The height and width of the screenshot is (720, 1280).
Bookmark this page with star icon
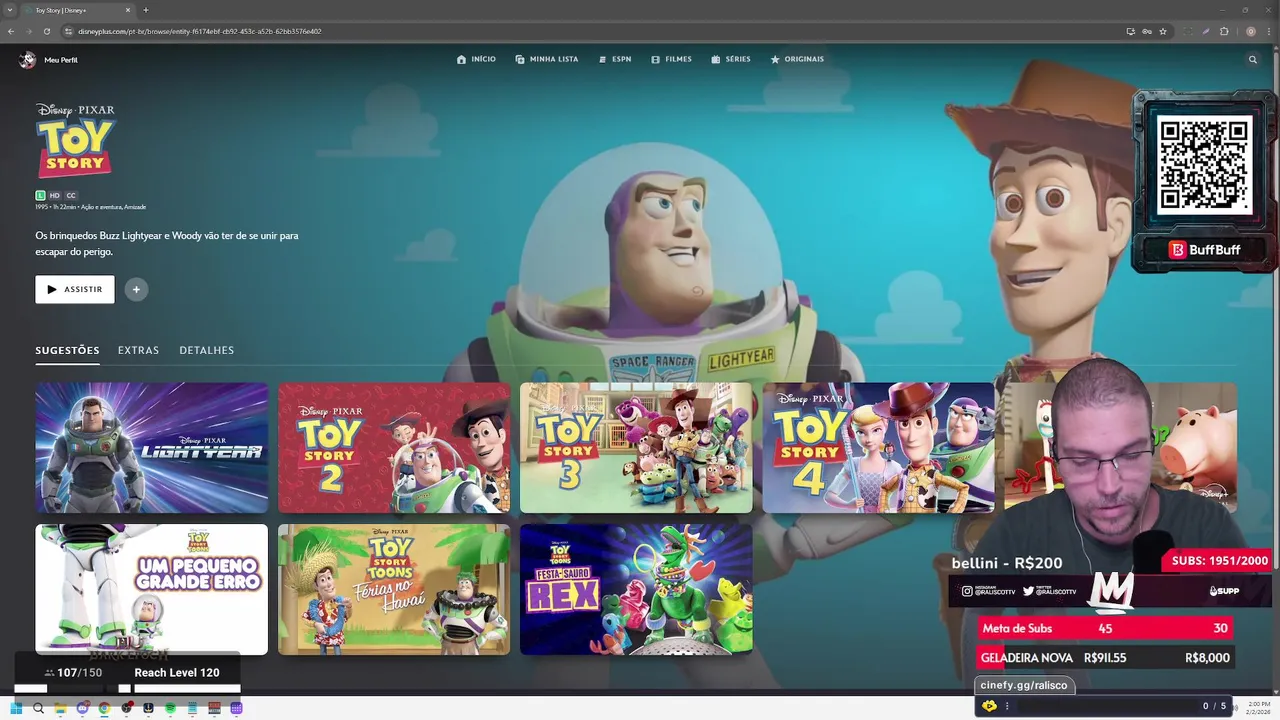pyautogui.click(x=1163, y=31)
